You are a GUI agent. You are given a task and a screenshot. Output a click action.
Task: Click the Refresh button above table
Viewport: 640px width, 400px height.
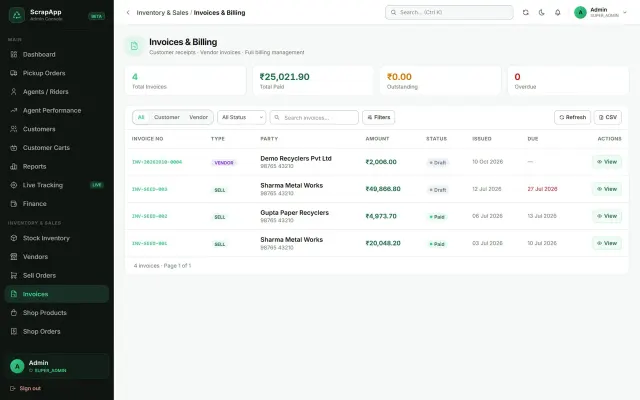pyautogui.click(x=572, y=117)
